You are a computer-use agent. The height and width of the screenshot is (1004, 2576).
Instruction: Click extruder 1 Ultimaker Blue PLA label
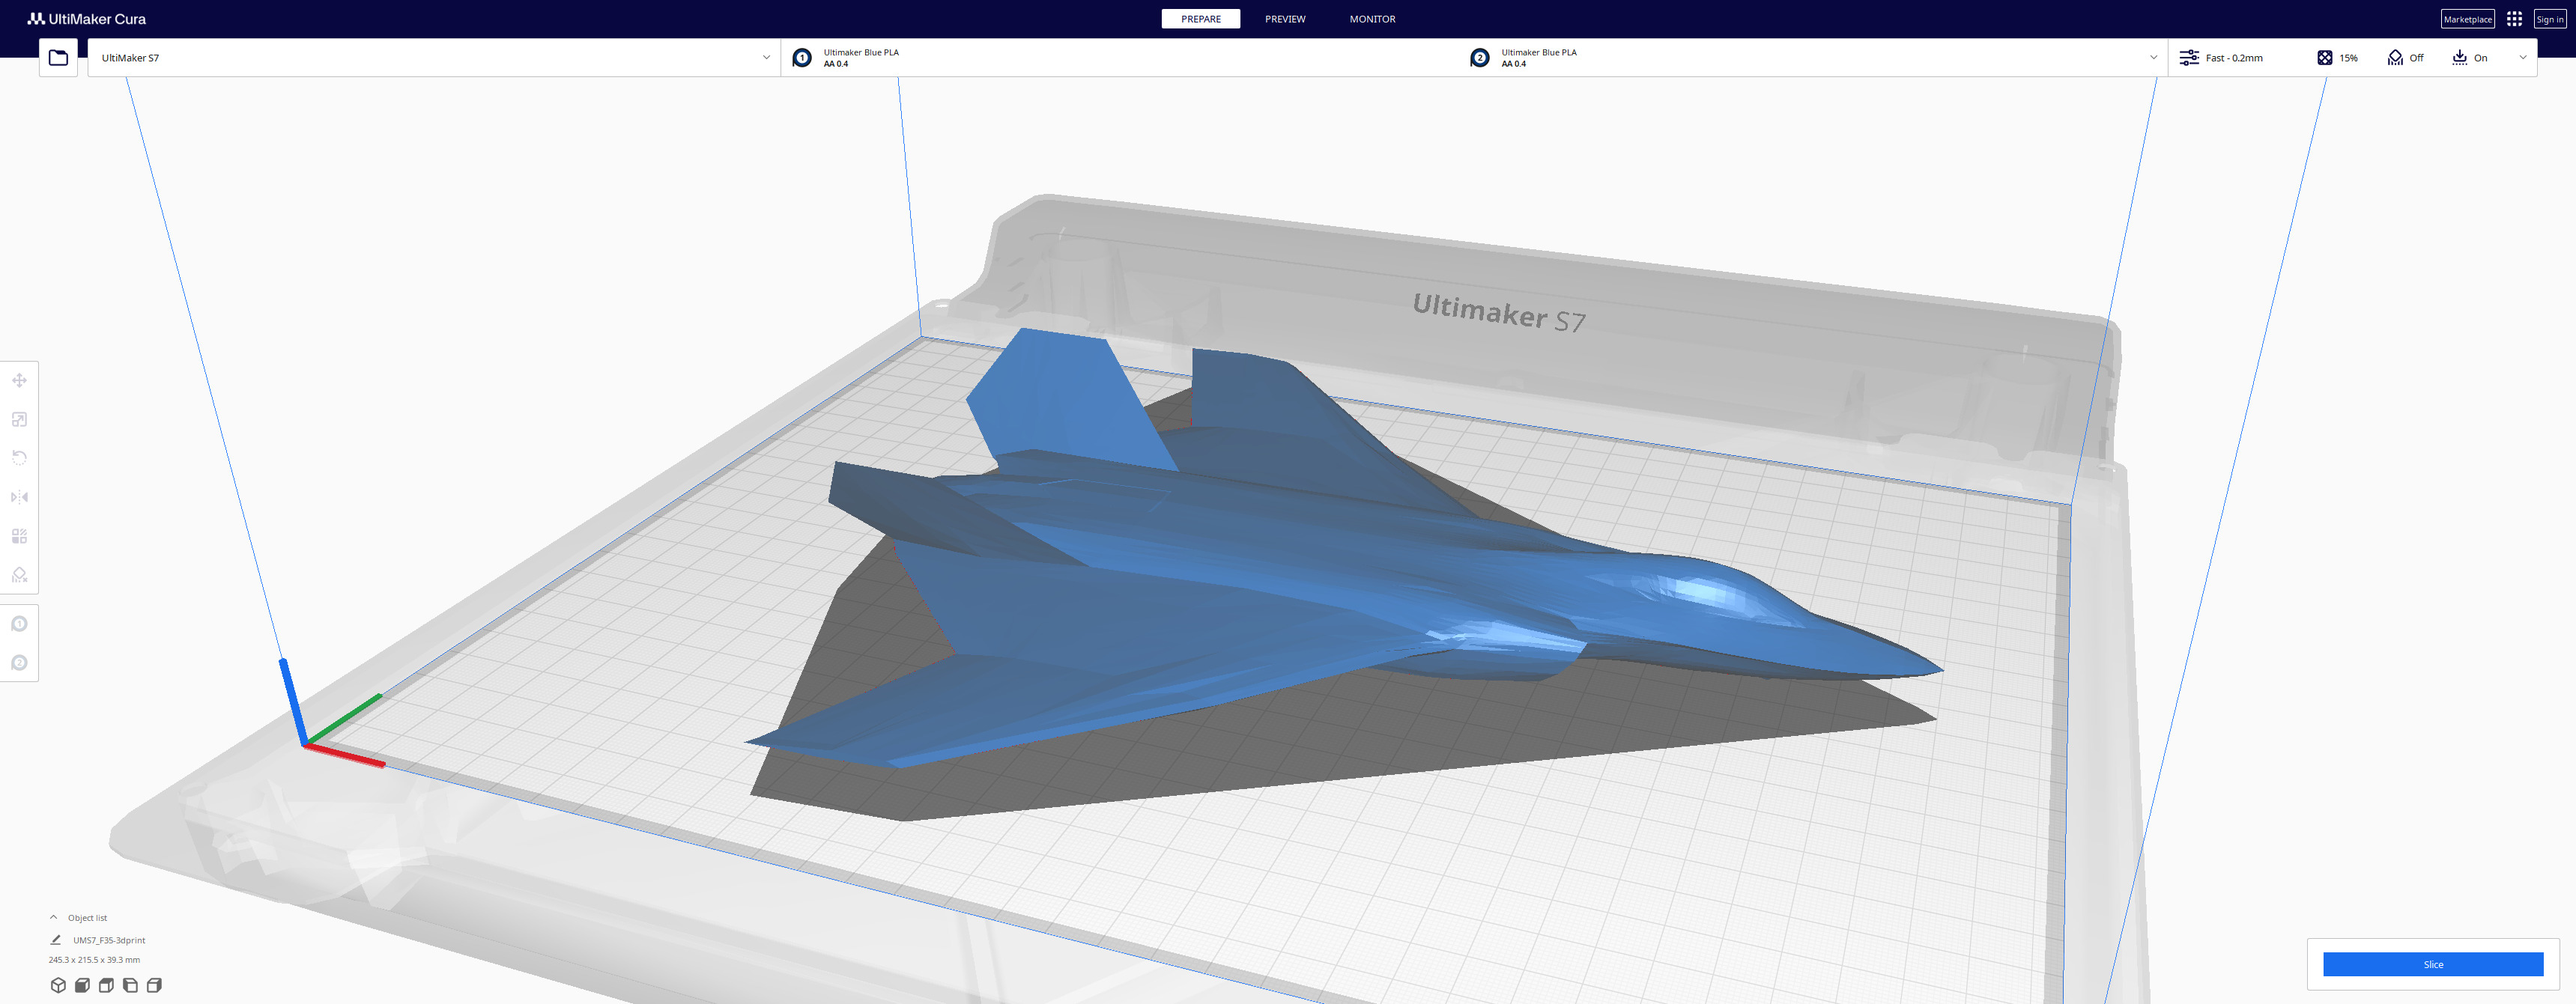861,52
